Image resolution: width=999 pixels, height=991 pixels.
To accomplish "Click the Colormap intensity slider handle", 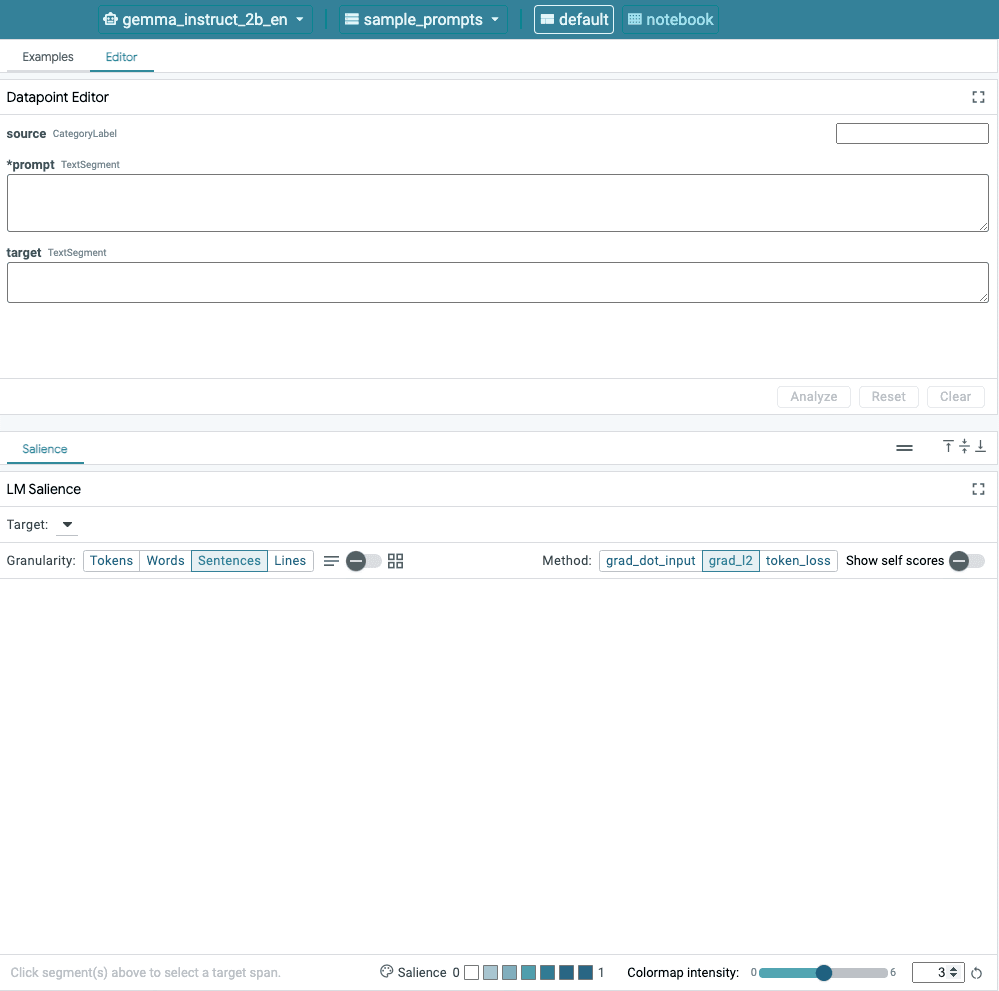I will click(824, 973).
